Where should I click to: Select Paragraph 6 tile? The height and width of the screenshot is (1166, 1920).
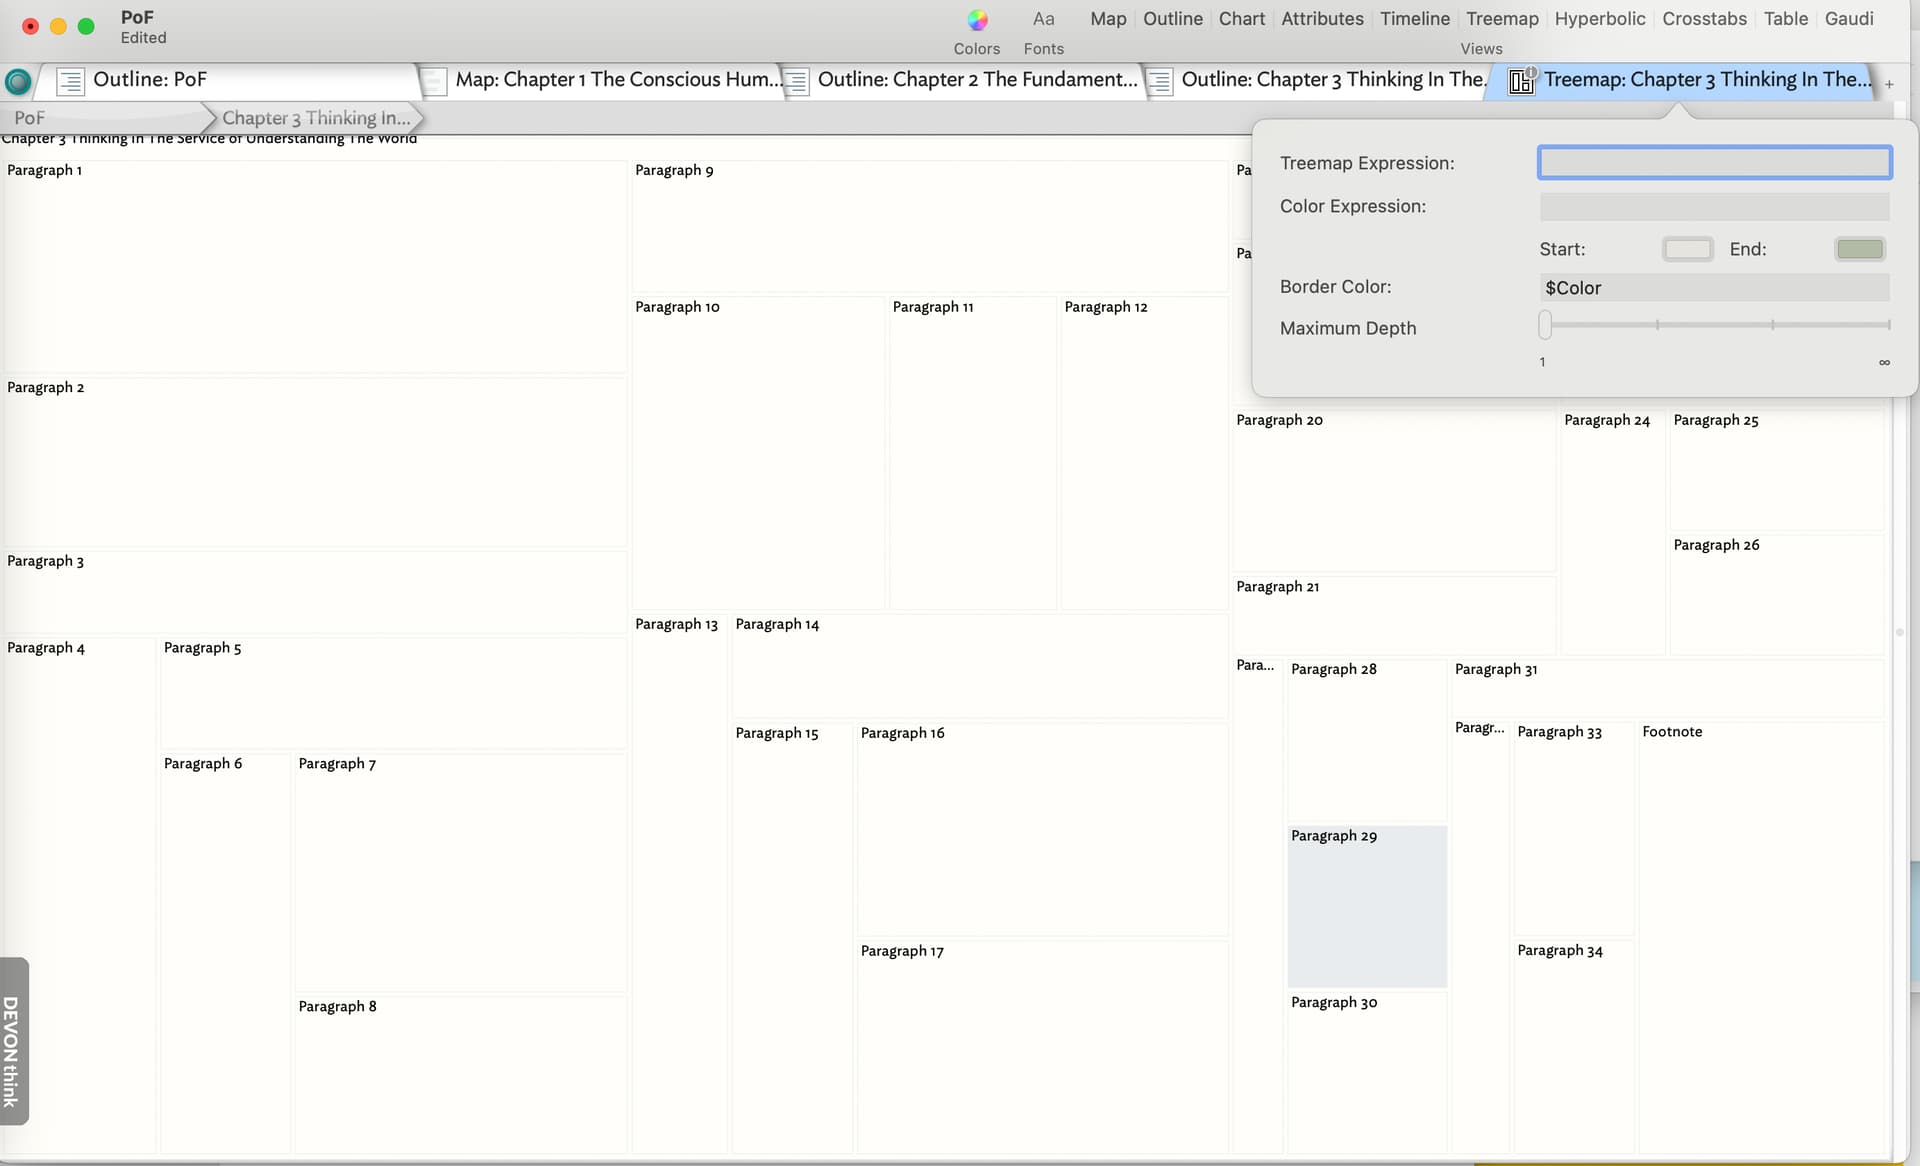[x=225, y=953]
